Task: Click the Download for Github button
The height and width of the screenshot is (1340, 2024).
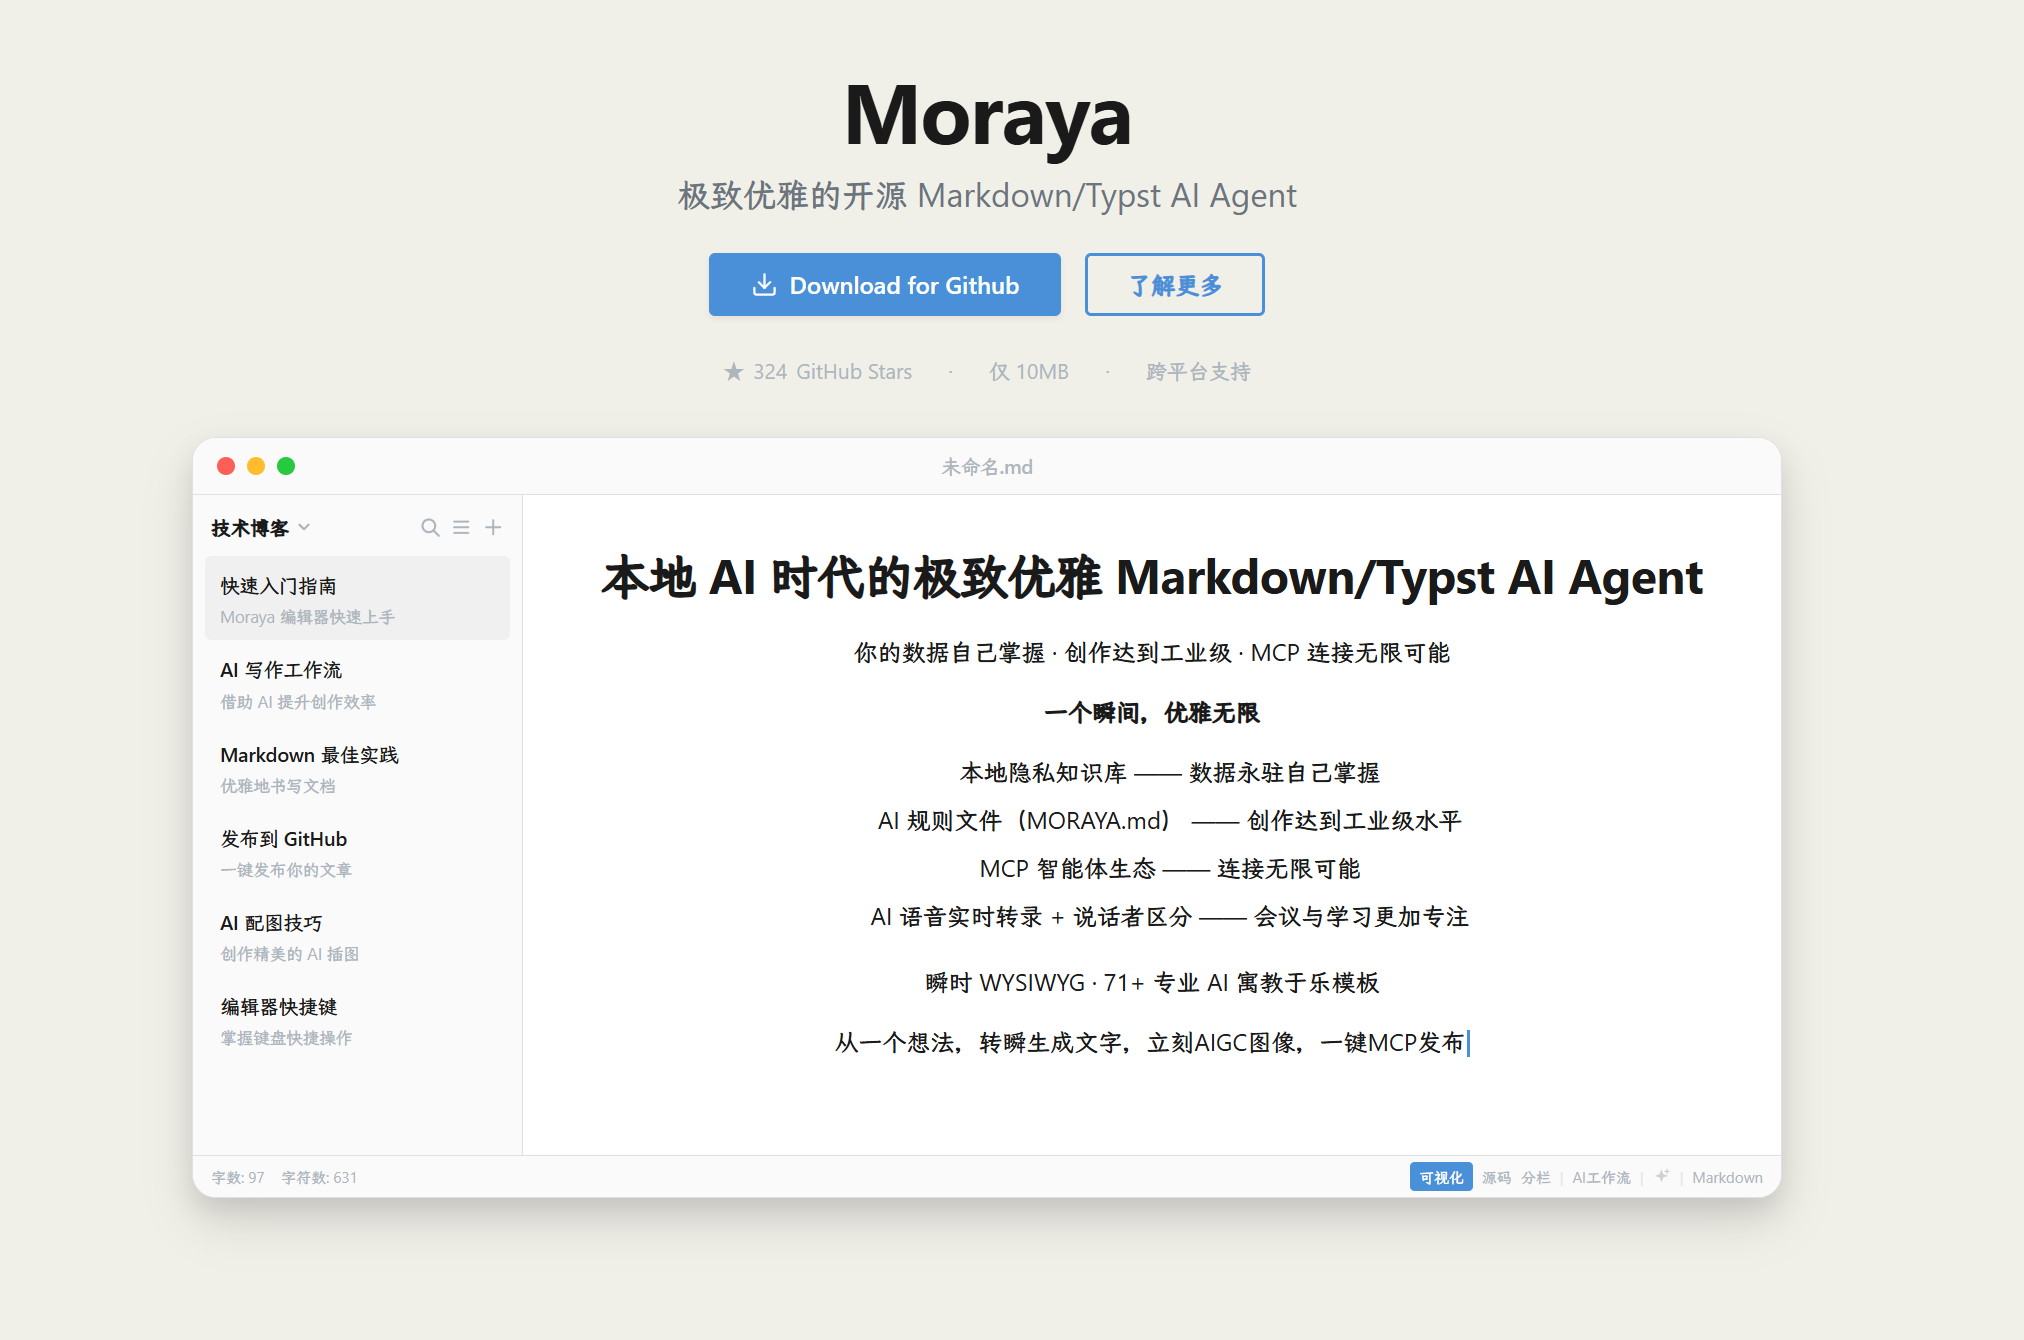Action: [x=885, y=285]
